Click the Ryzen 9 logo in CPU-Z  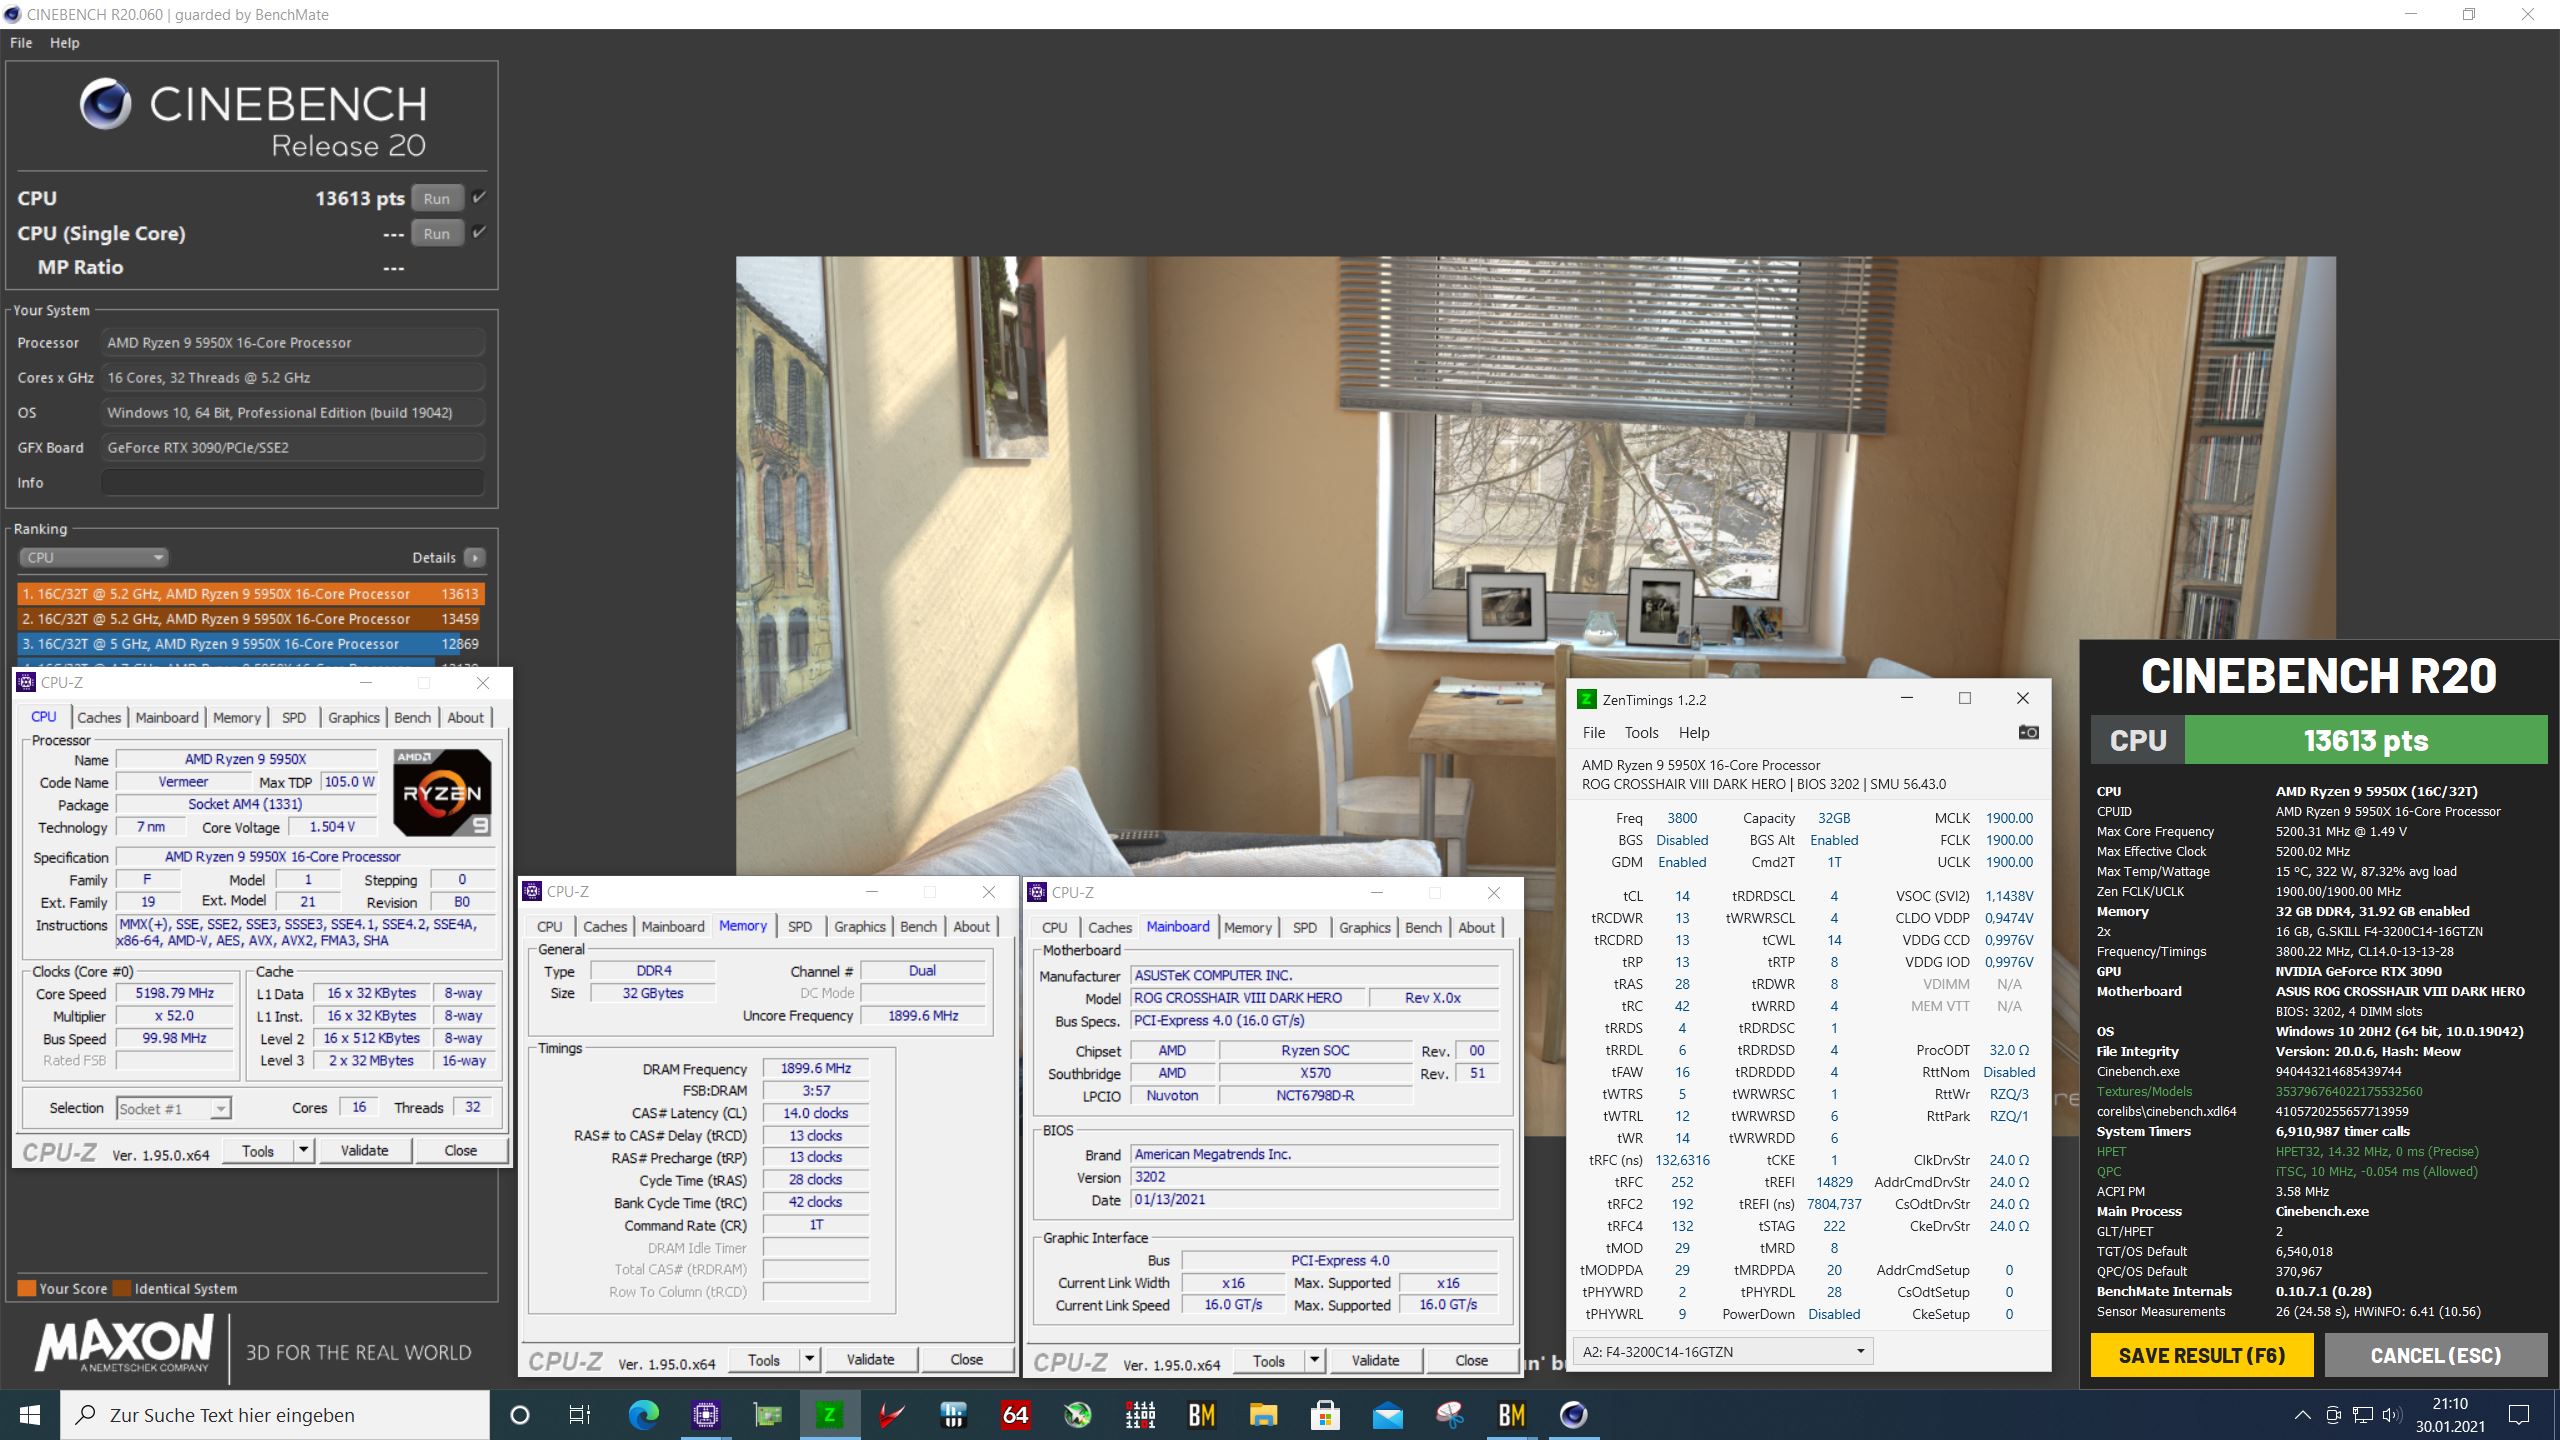tap(442, 793)
